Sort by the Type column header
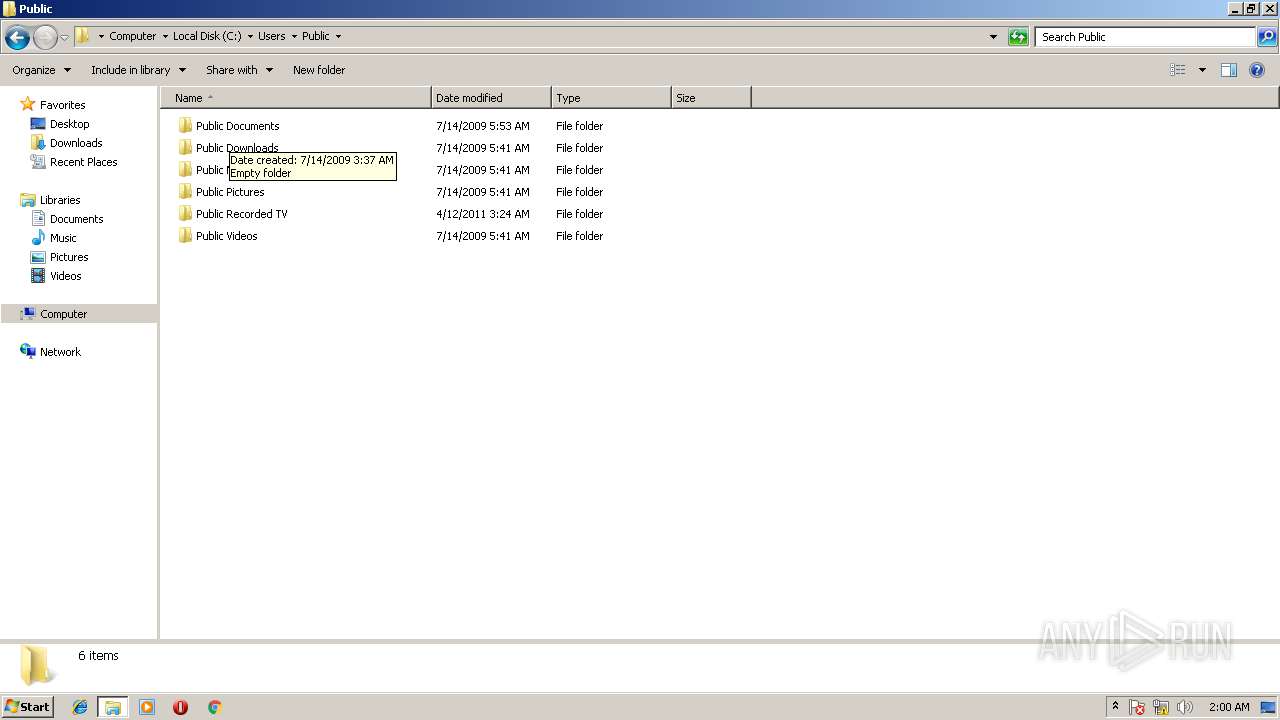 (611, 98)
